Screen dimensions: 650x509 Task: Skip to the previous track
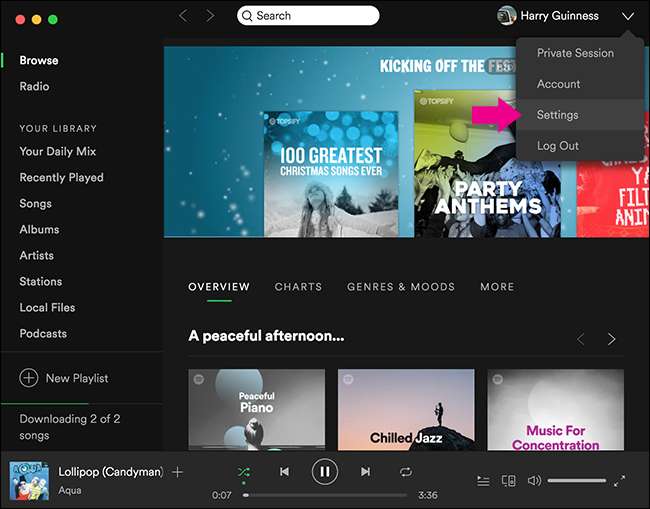tap(284, 472)
